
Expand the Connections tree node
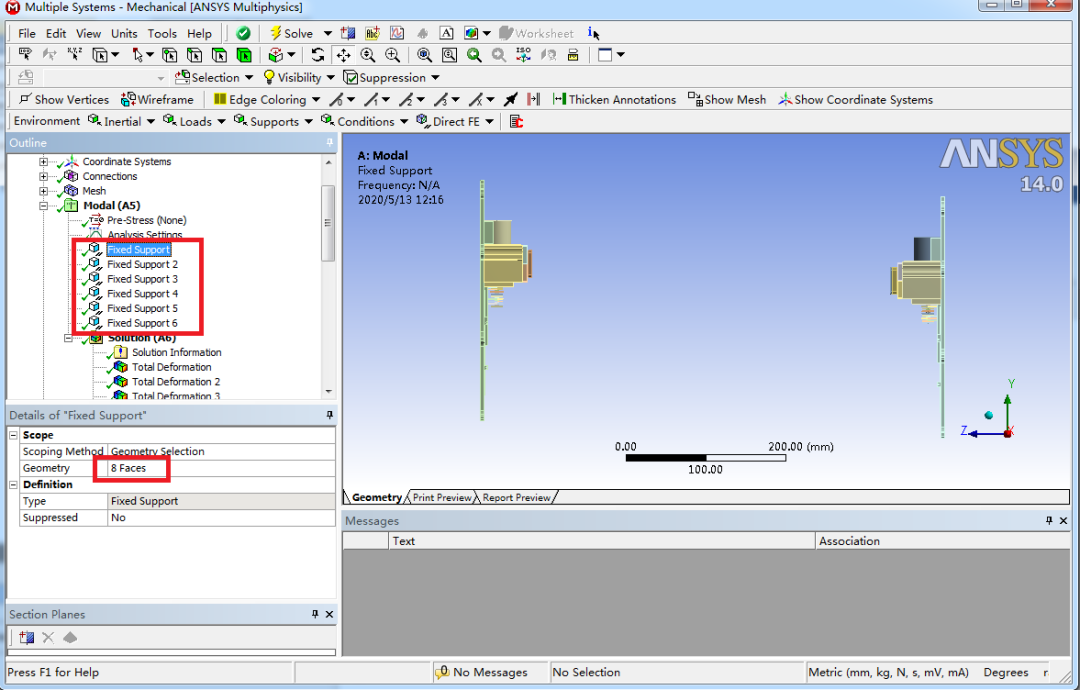pyautogui.click(x=43, y=176)
